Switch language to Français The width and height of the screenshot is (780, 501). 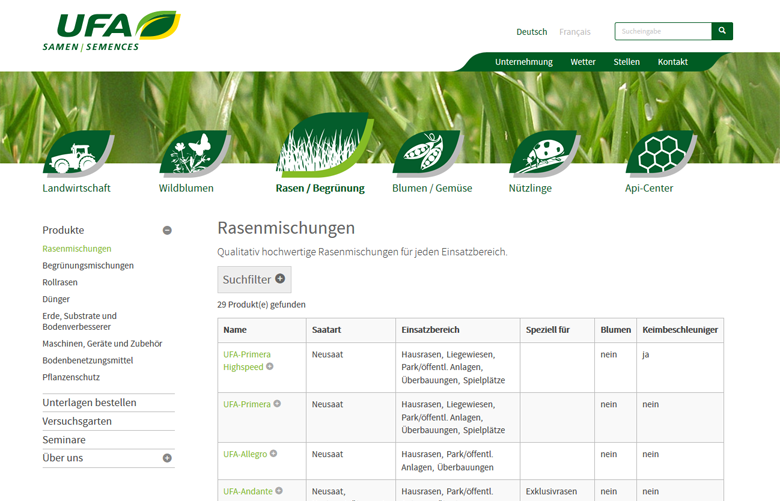tap(574, 32)
